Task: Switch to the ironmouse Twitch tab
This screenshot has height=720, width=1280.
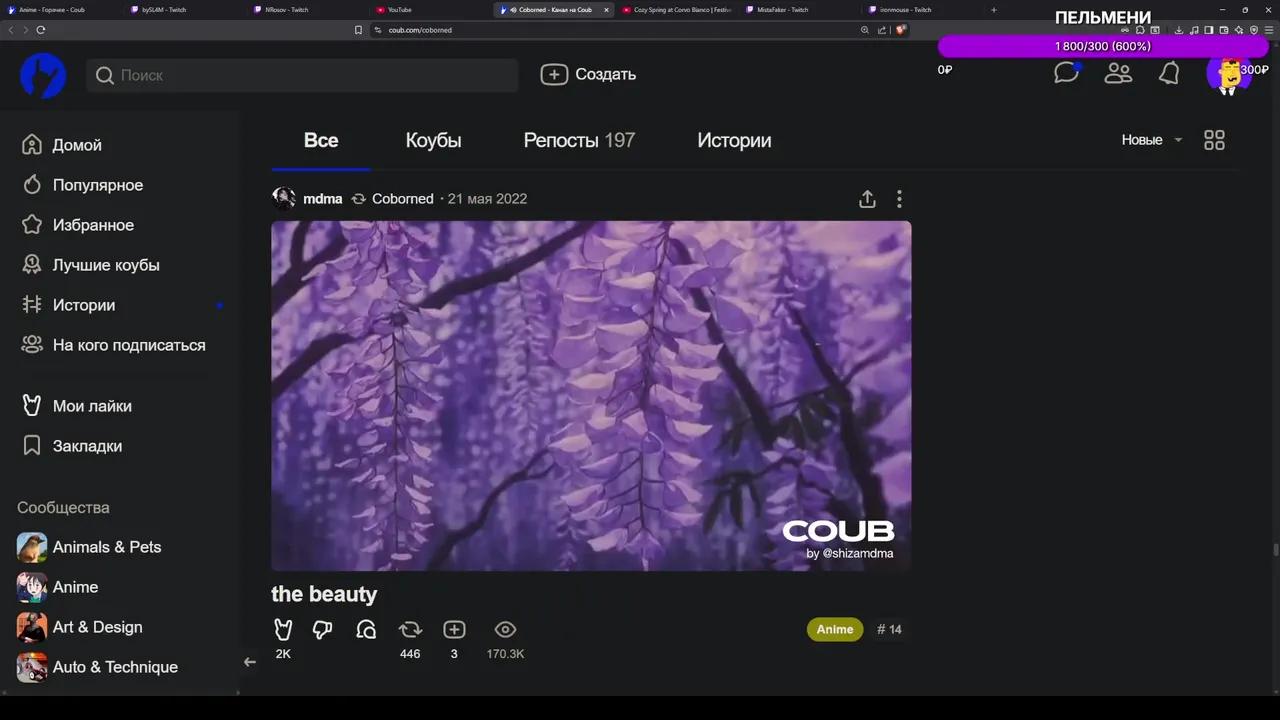Action: point(923,10)
